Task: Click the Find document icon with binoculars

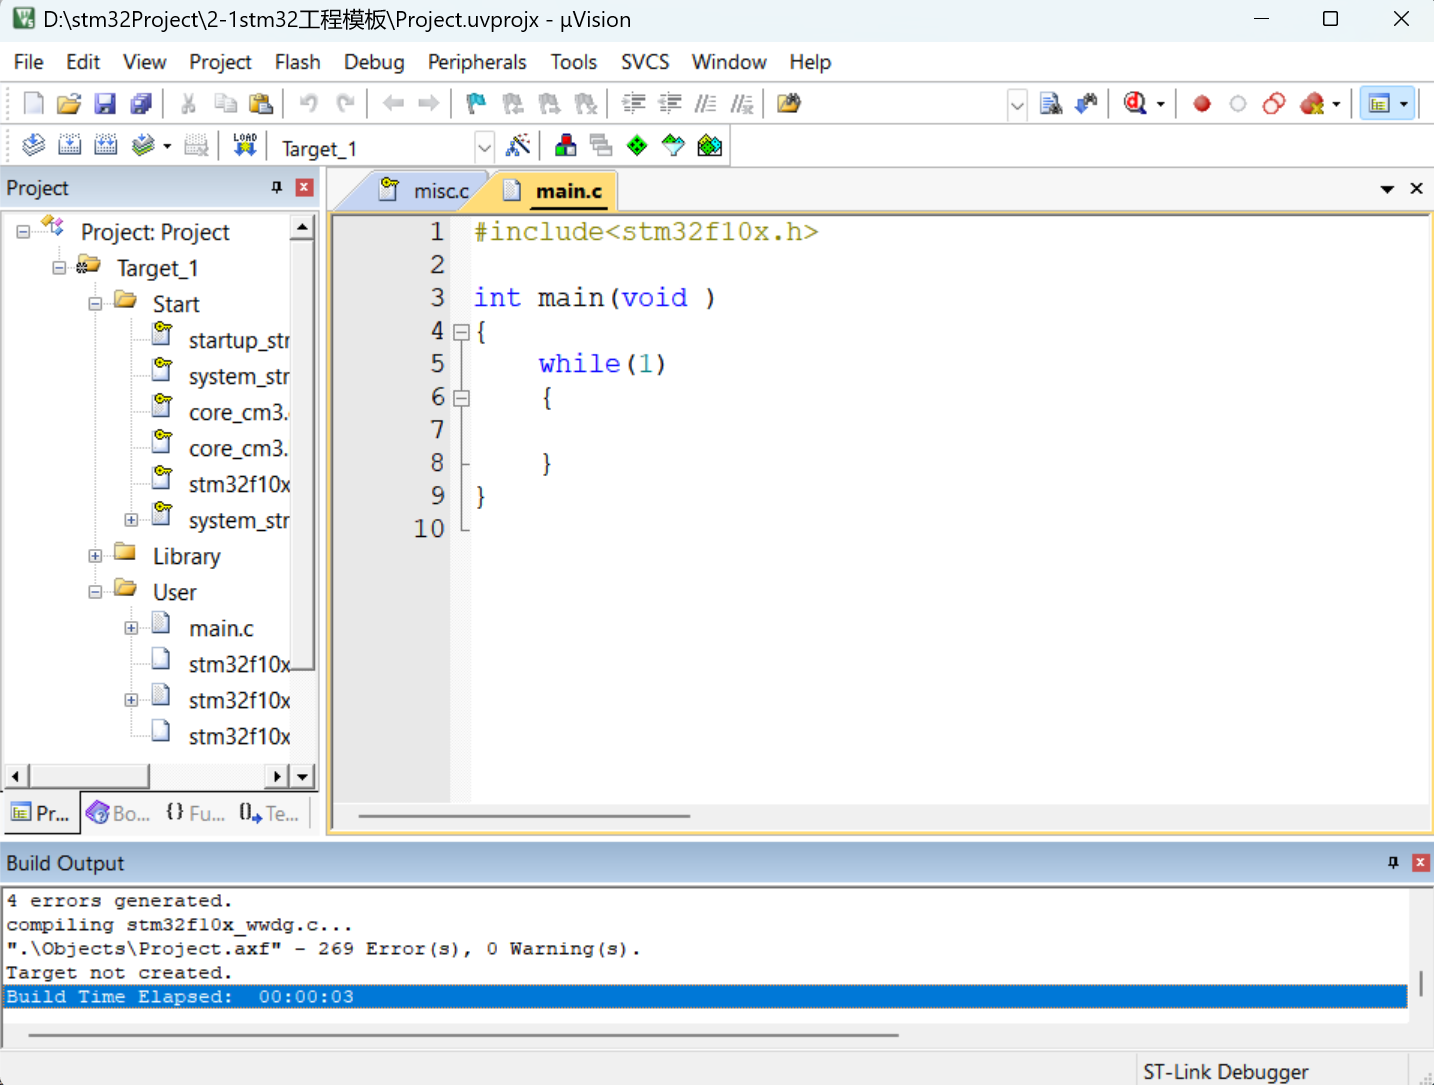Action: [x=1050, y=103]
